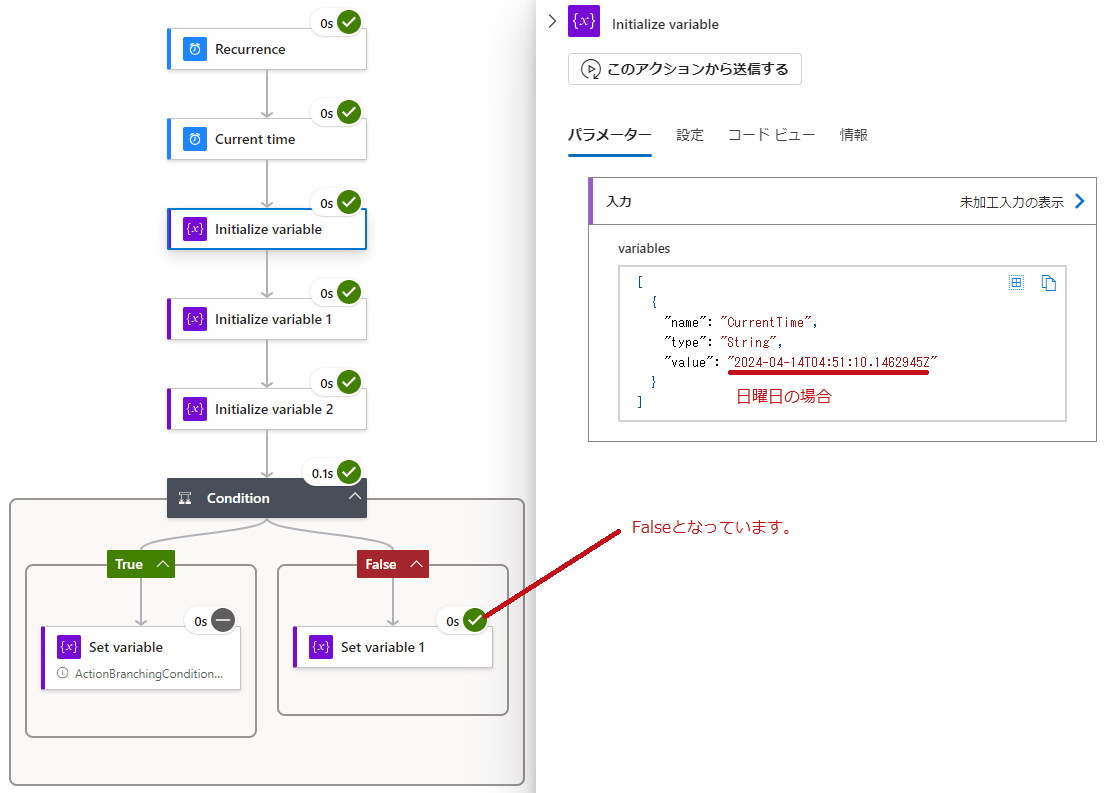
Task: Click the Recurrence success checkmark badge
Action: (349, 22)
